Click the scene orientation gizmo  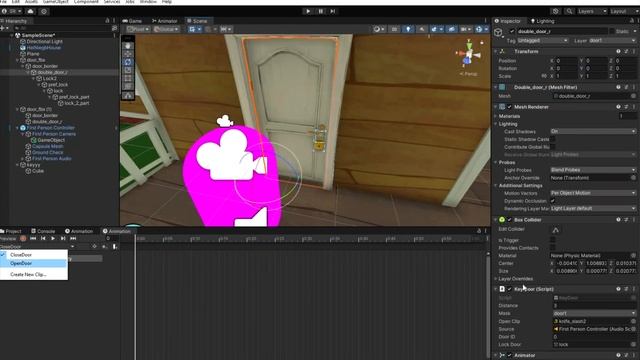[469, 53]
